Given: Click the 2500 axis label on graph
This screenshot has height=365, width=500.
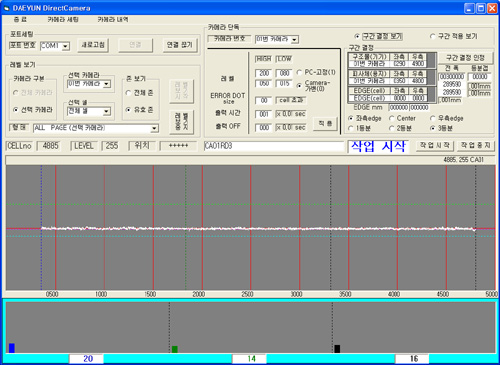Looking at the screenshot, I should coord(247,294).
